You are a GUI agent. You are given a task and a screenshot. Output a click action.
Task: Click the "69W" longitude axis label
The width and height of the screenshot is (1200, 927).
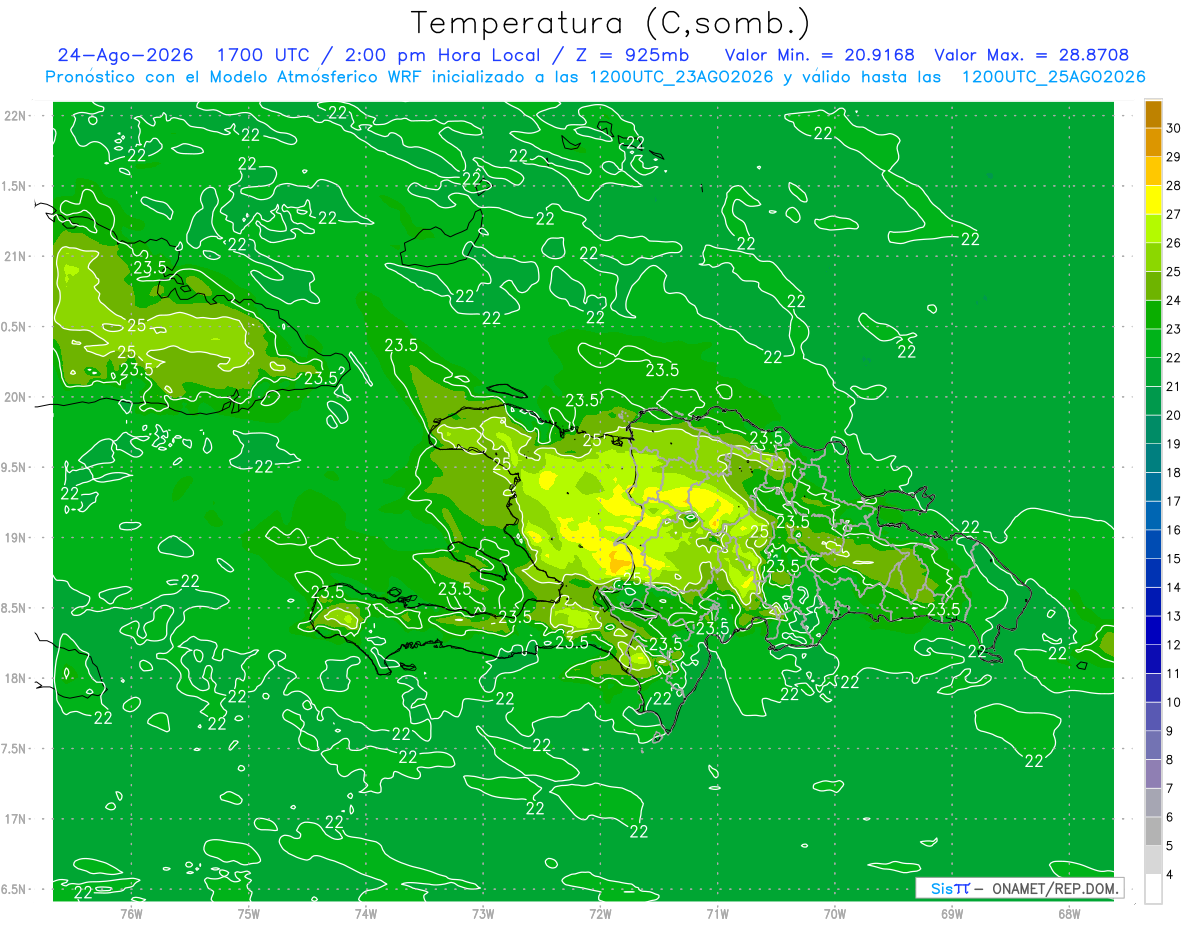tap(951, 913)
